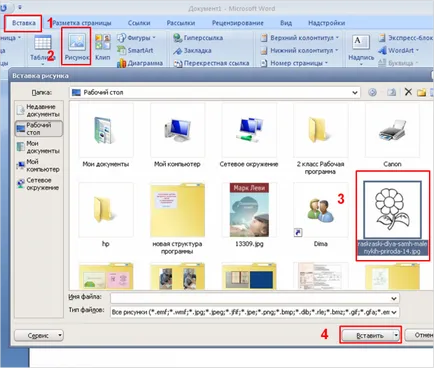The height and width of the screenshot is (368, 434).
Task: Select the новая структура программы folder
Action: pos(177,218)
